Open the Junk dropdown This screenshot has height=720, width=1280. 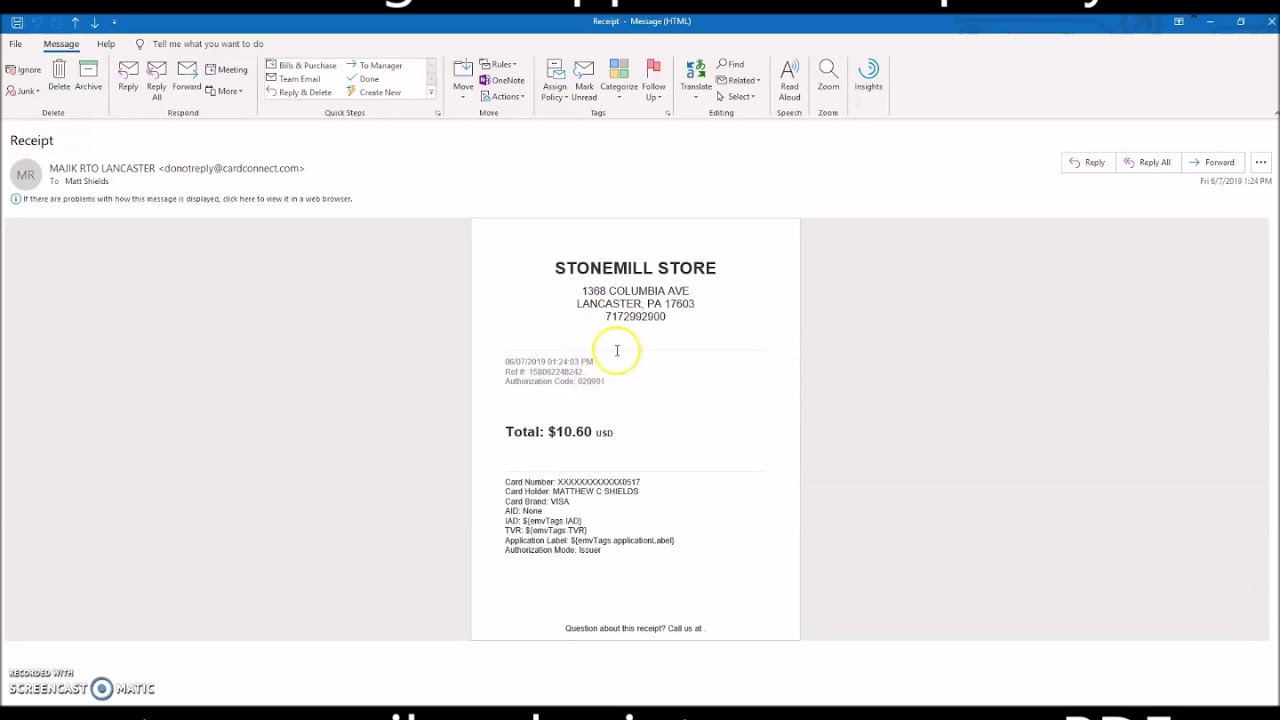(x=23, y=91)
